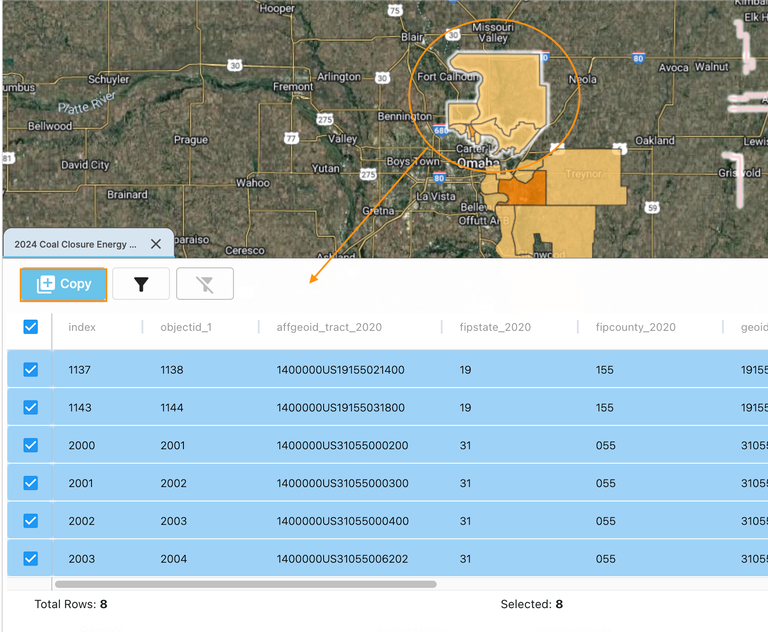Screen dimensions: 768x632
Task: Uncheck the checkbox for row index 1137
Action: click(30, 369)
